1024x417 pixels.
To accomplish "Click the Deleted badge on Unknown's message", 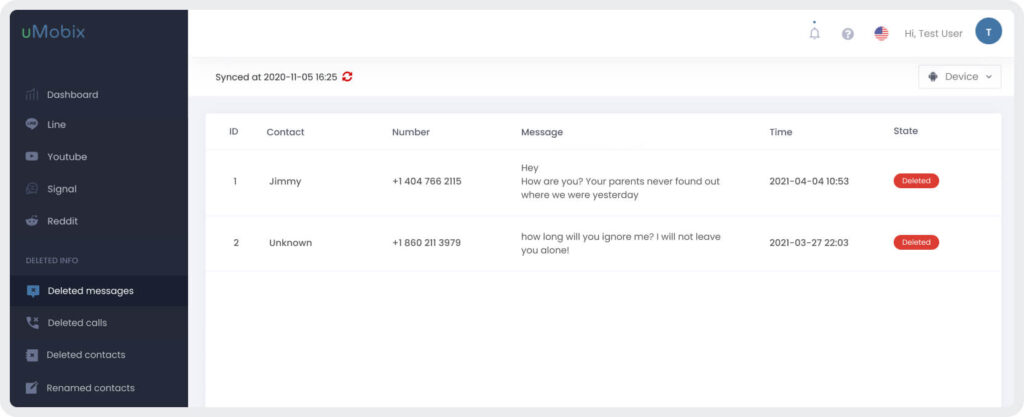I will click(916, 242).
